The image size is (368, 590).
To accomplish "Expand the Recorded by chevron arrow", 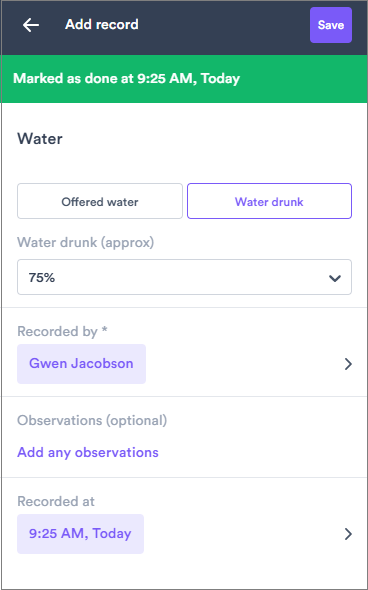I will pos(348,364).
